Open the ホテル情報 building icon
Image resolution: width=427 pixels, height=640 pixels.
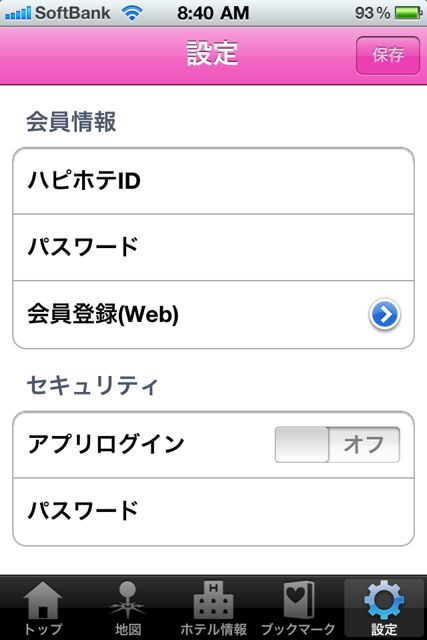213,600
